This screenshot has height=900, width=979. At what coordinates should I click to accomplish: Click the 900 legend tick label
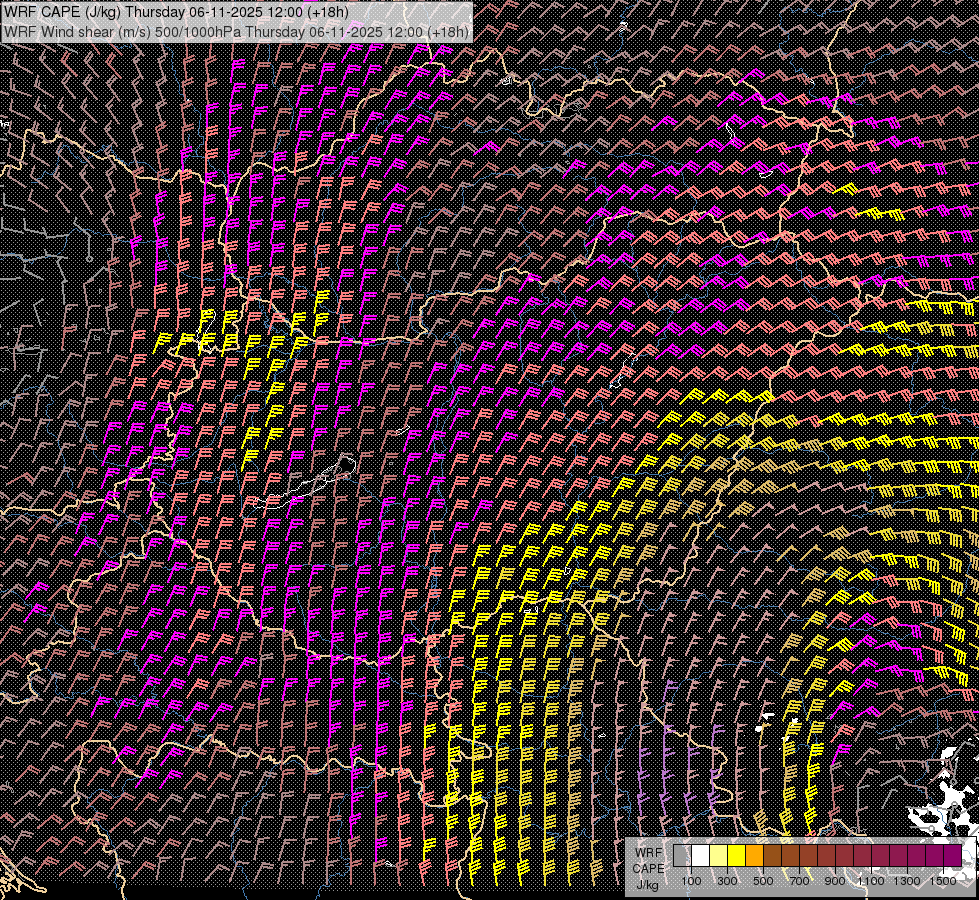click(835, 881)
